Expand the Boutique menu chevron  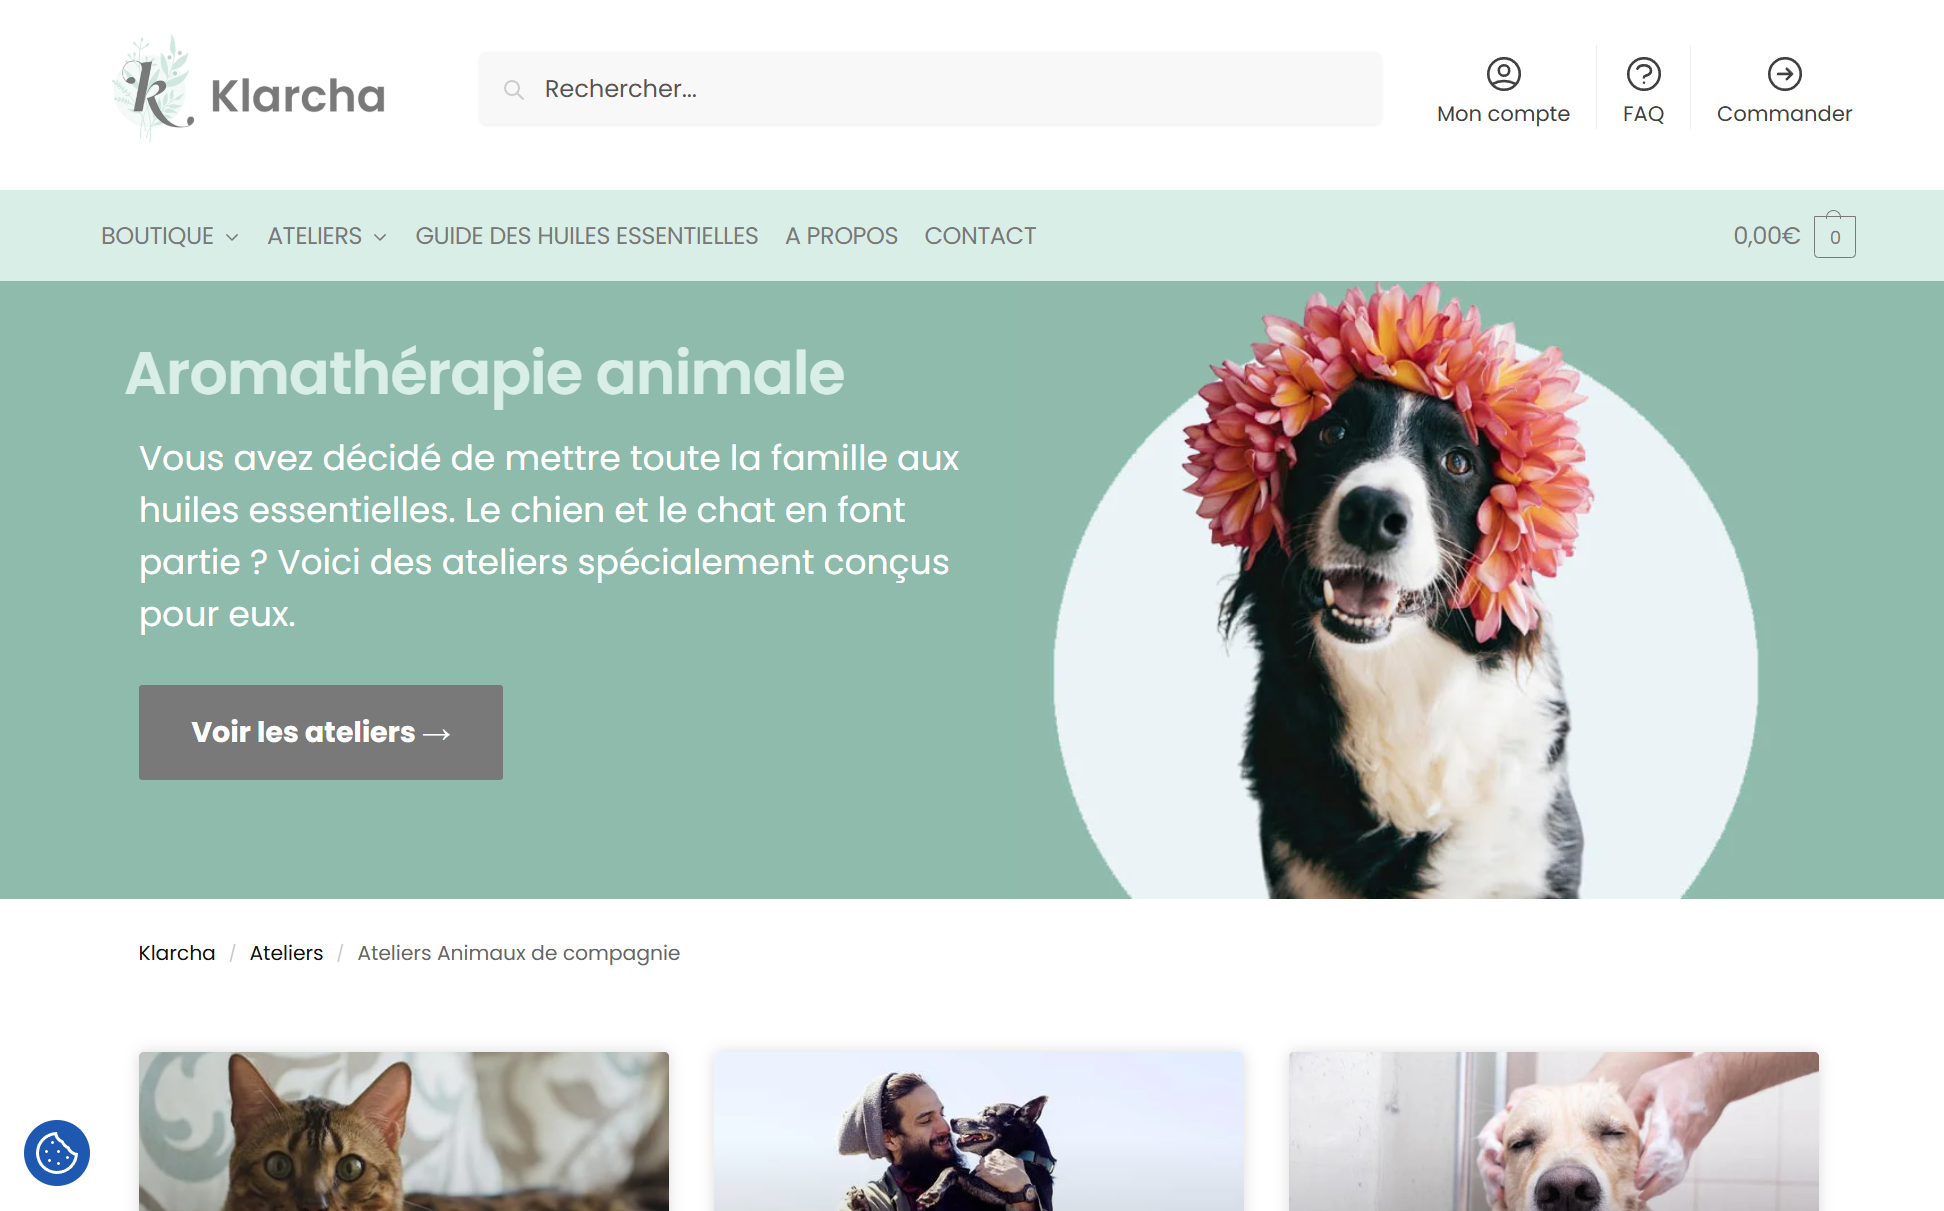tap(232, 237)
